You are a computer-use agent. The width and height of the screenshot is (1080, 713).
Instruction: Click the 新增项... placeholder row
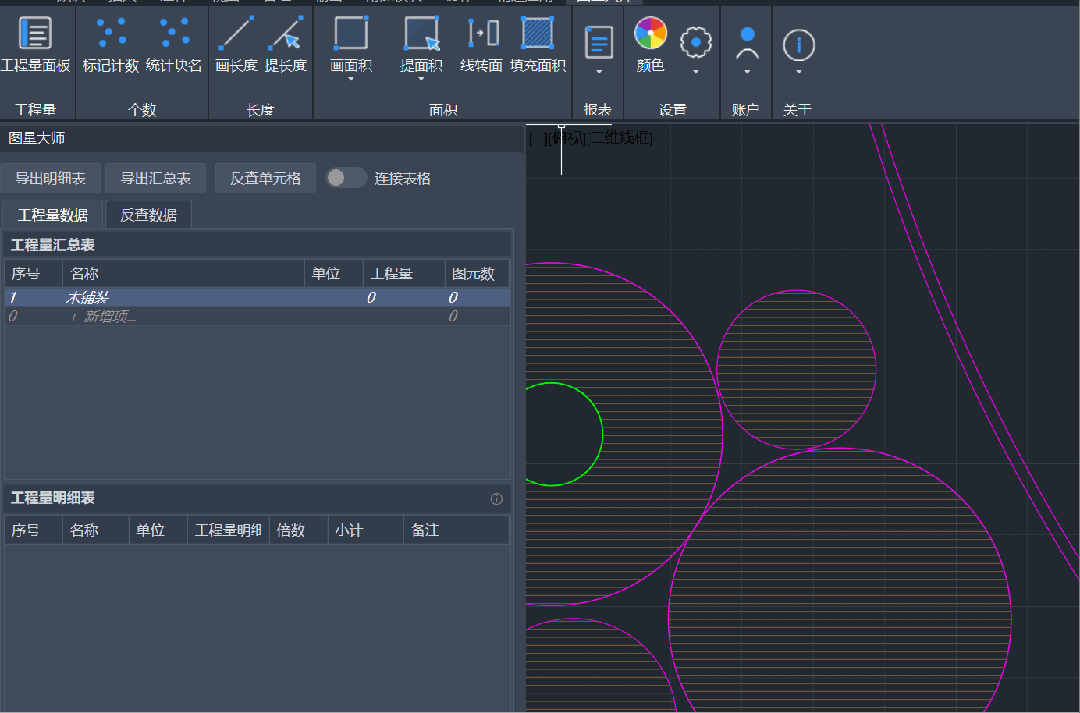tap(257, 316)
